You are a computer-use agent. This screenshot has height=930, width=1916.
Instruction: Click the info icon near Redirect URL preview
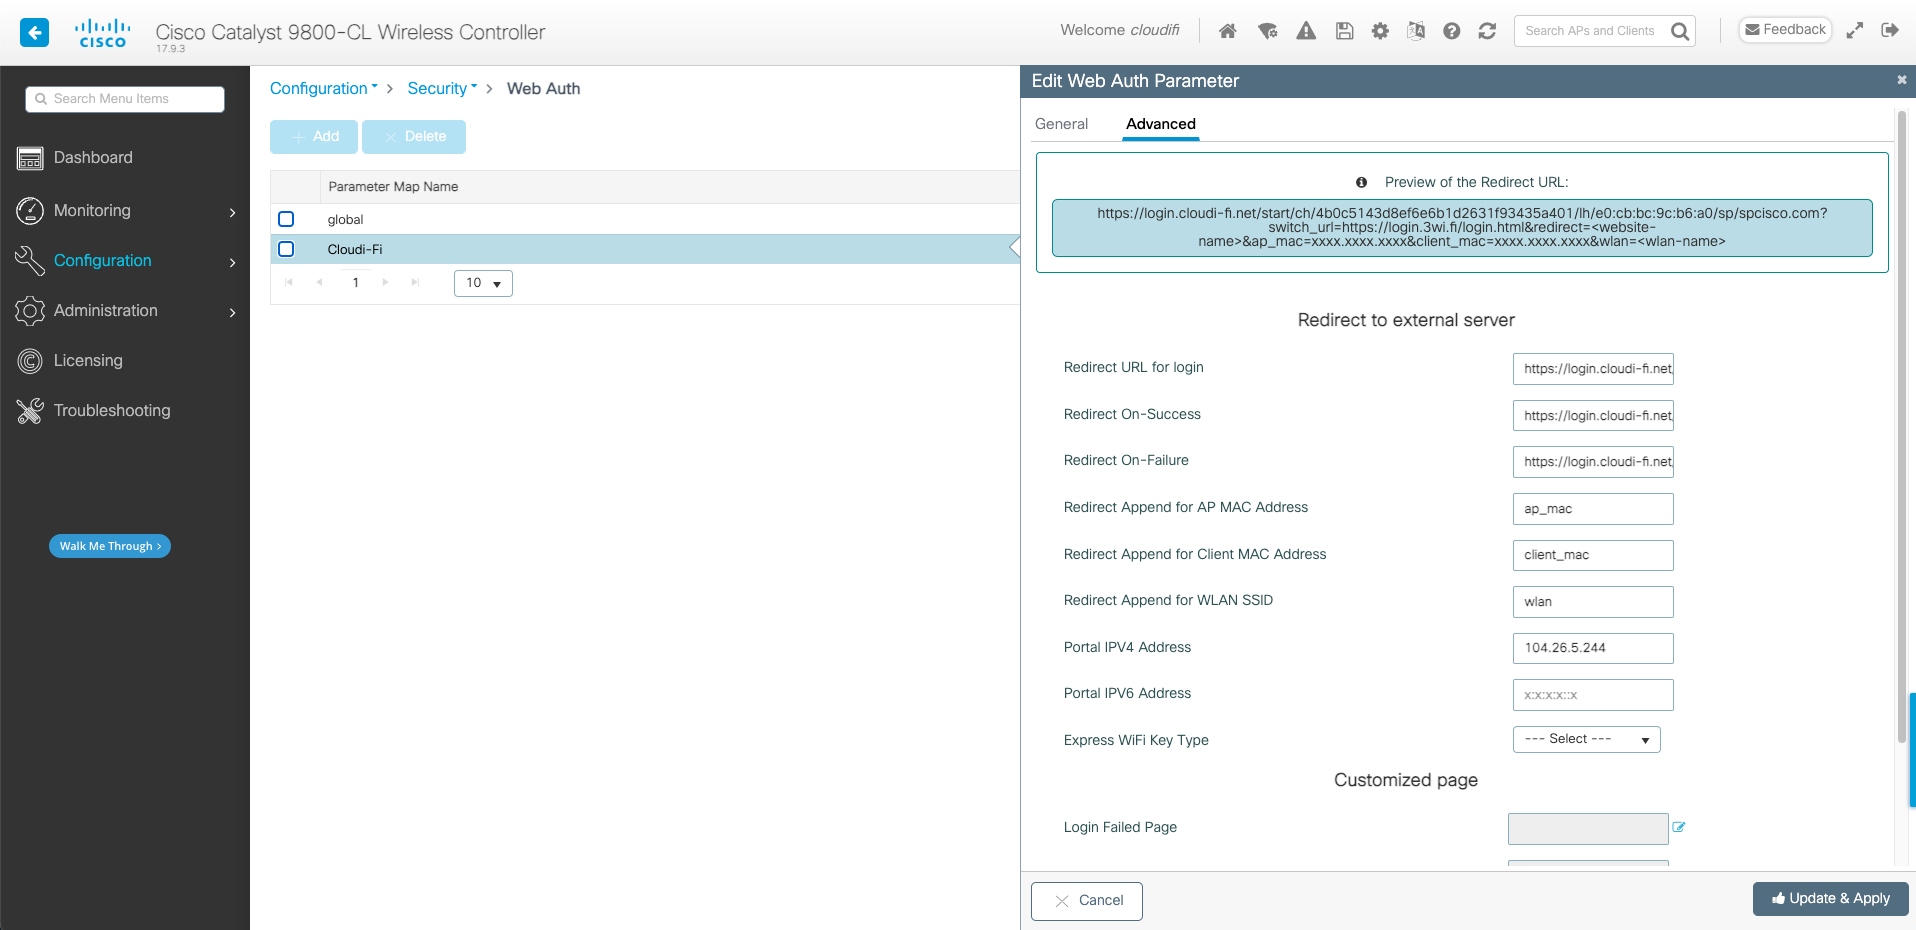coord(1361,182)
